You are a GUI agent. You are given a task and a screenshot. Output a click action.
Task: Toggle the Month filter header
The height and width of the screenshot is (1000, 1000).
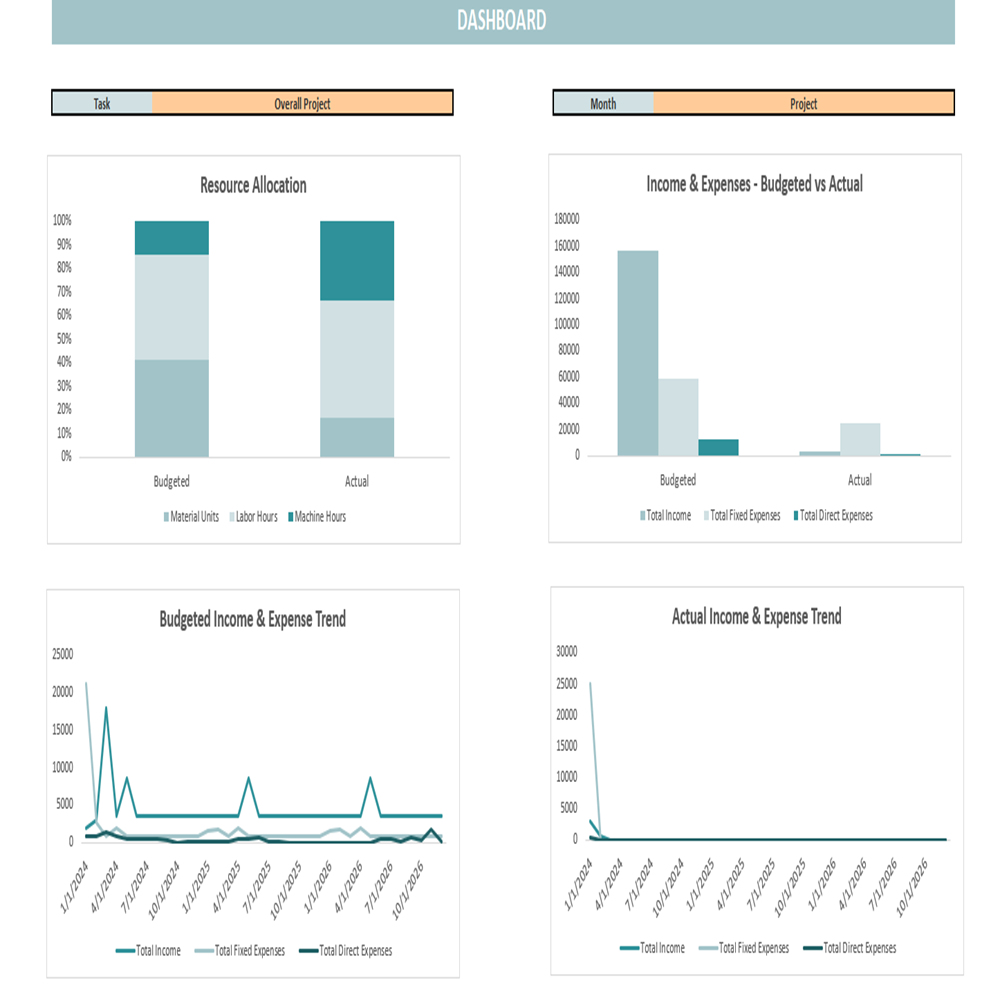604,103
